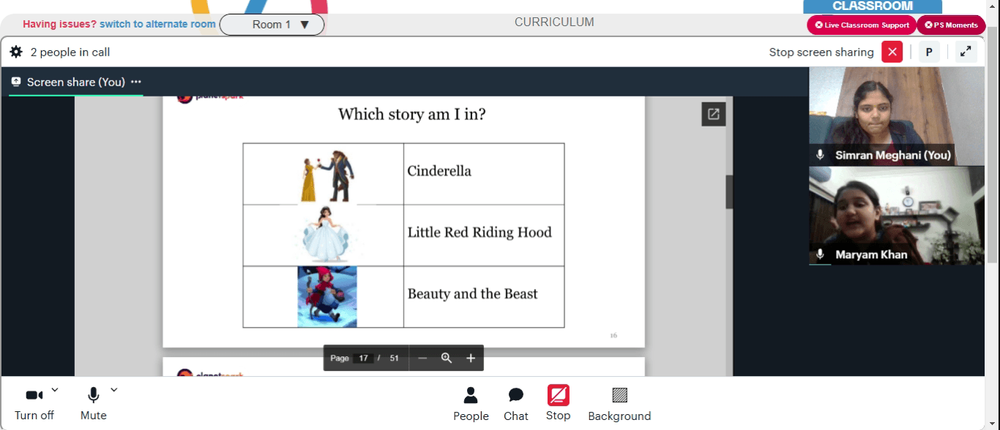Click Simran Meghani video tile
Viewport: 1000px width, 430px height.
[x=897, y=116]
